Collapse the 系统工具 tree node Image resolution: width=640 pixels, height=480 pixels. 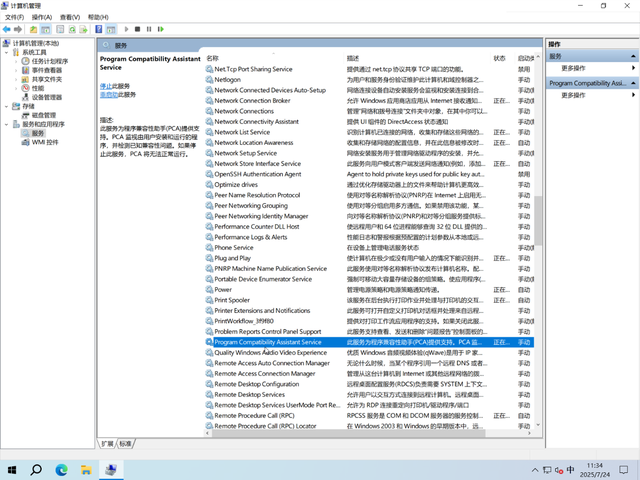6,52
